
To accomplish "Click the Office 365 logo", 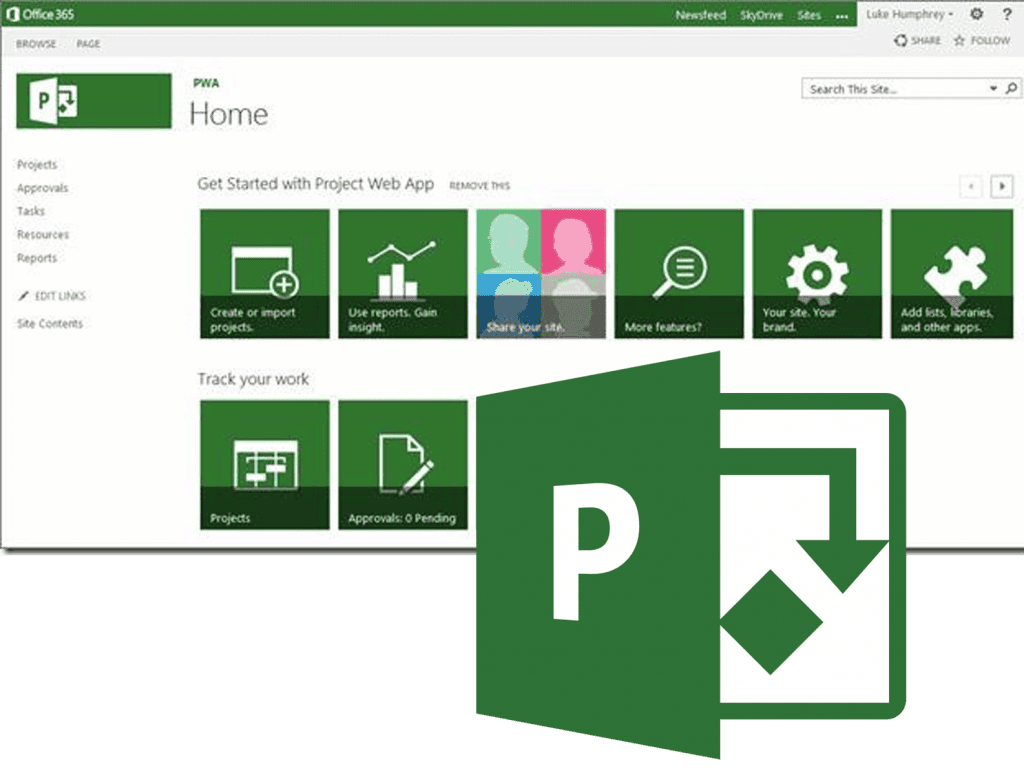I will point(40,14).
